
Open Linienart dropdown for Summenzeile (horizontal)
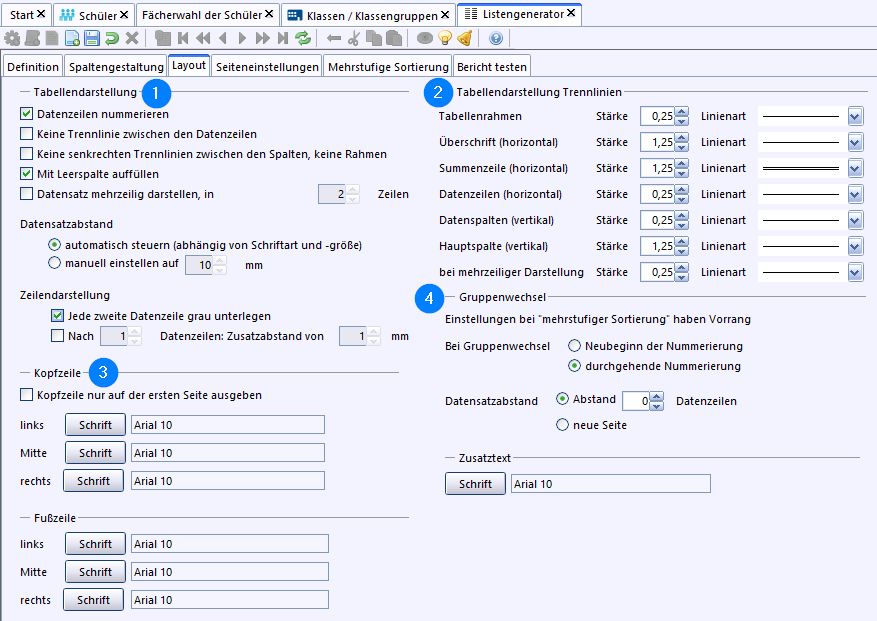click(x=855, y=168)
